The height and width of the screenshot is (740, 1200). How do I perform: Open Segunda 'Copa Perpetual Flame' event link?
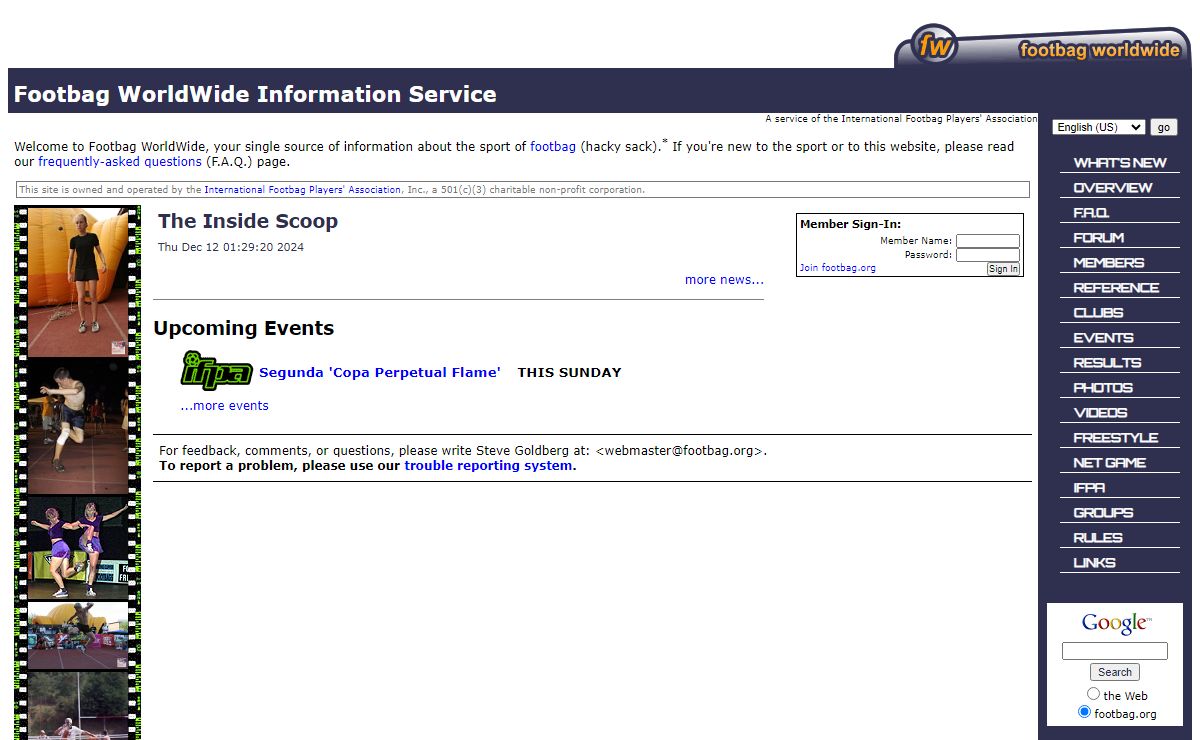tap(379, 372)
